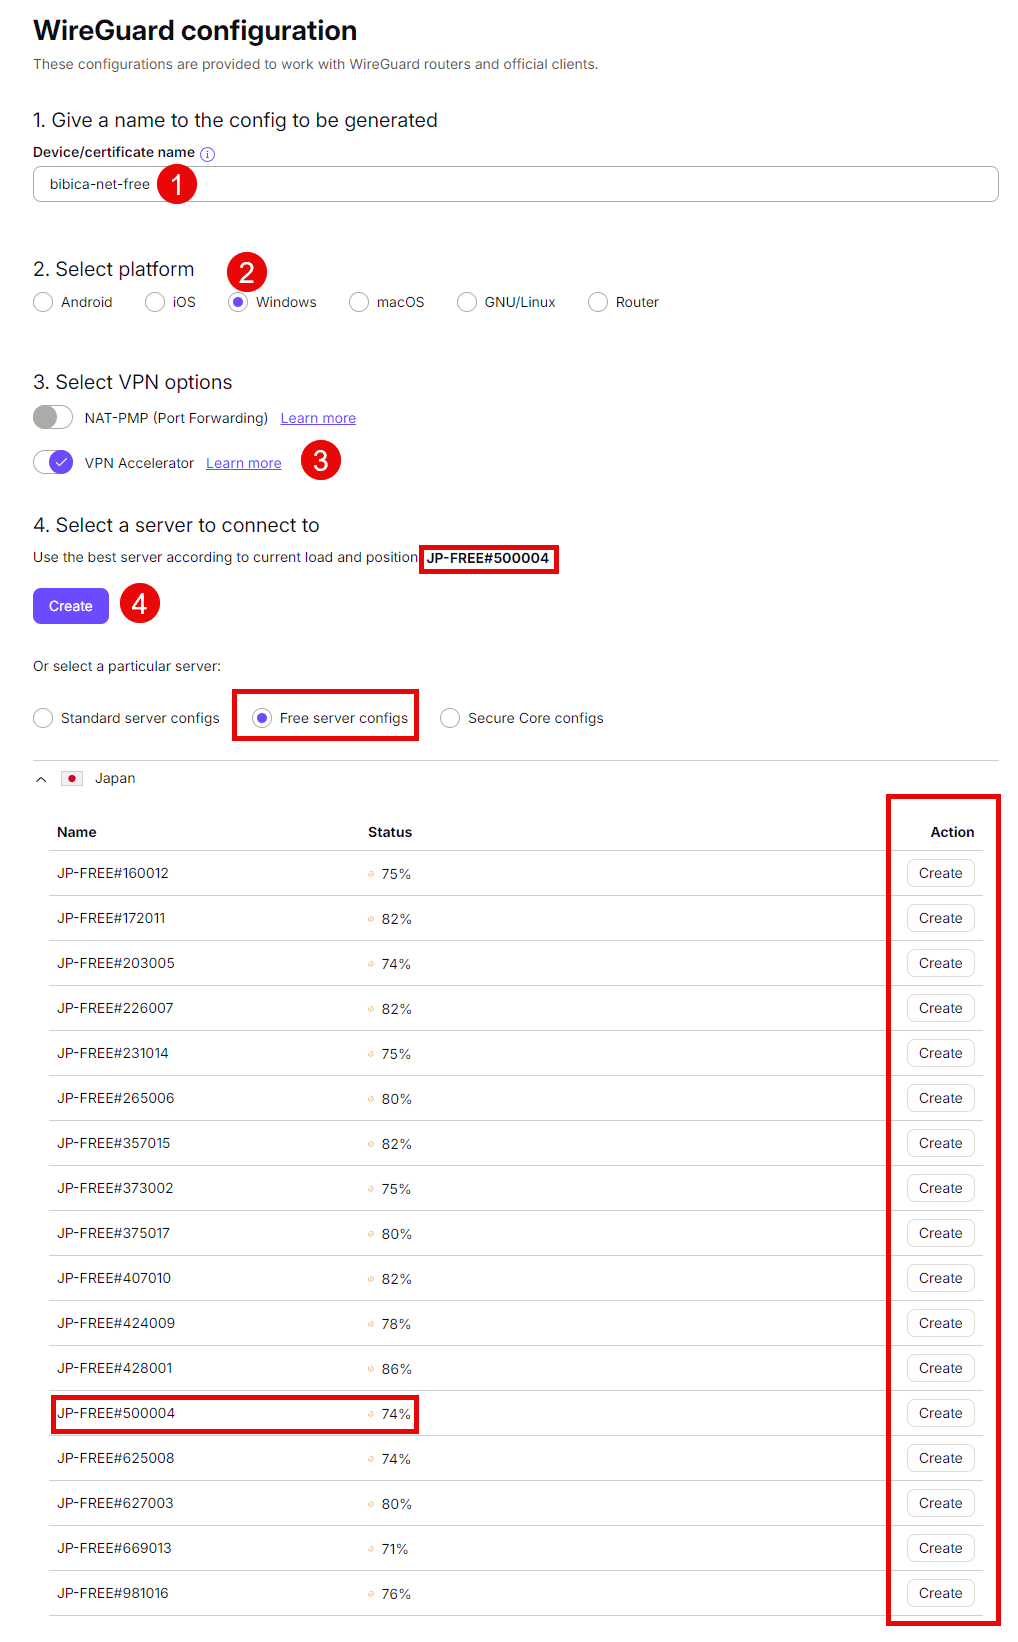This screenshot has width=1018, height=1642.
Task: Click the Japan flag icon
Action: (x=72, y=779)
